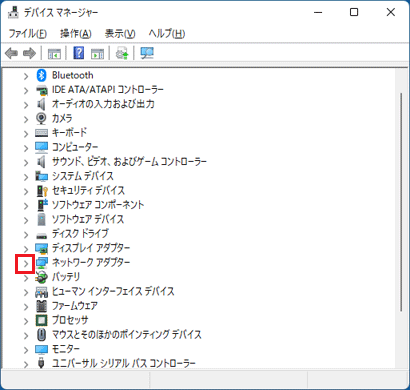Open the ヘルプ(H) menu
Image resolution: width=410 pixels, height=390 pixels.
click(x=167, y=34)
